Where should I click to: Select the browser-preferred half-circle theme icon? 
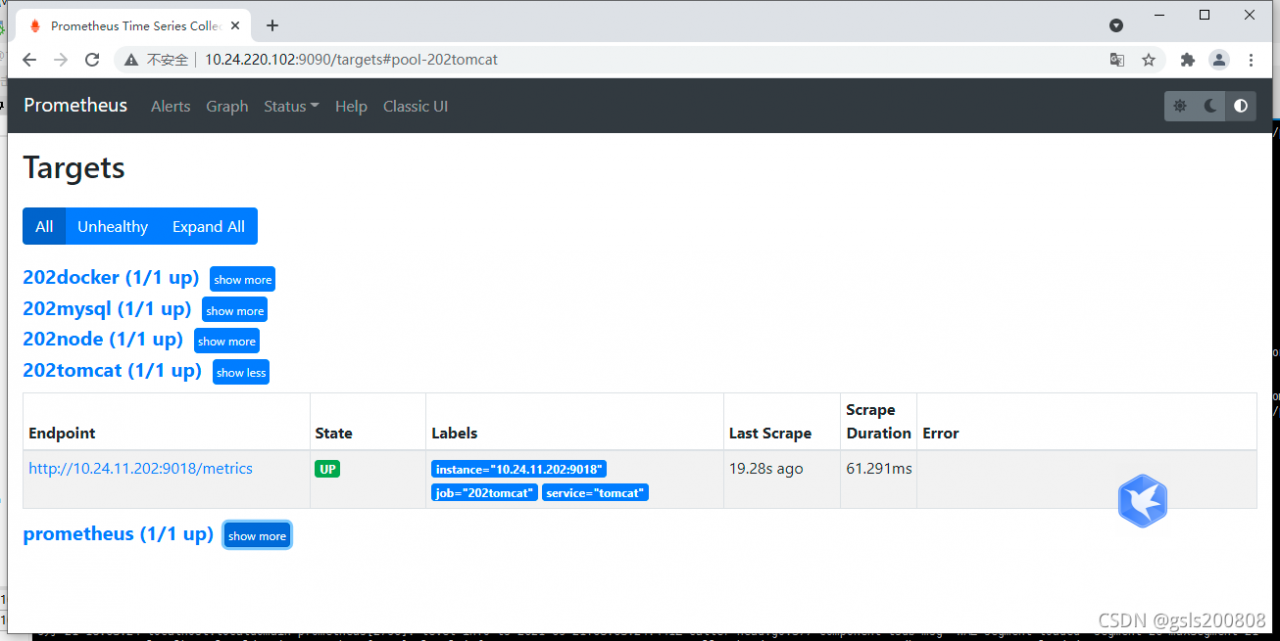point(1241,105)
